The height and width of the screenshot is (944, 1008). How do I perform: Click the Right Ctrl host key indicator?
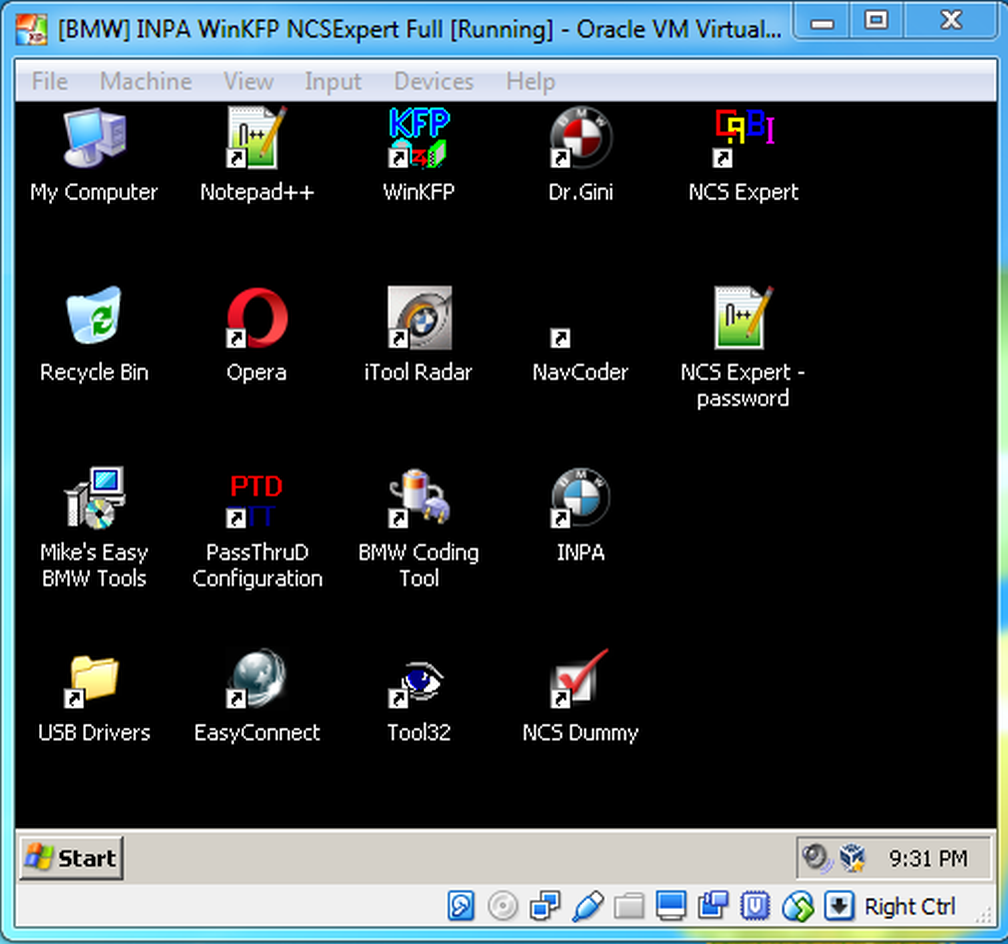click(x=910, y=907)
